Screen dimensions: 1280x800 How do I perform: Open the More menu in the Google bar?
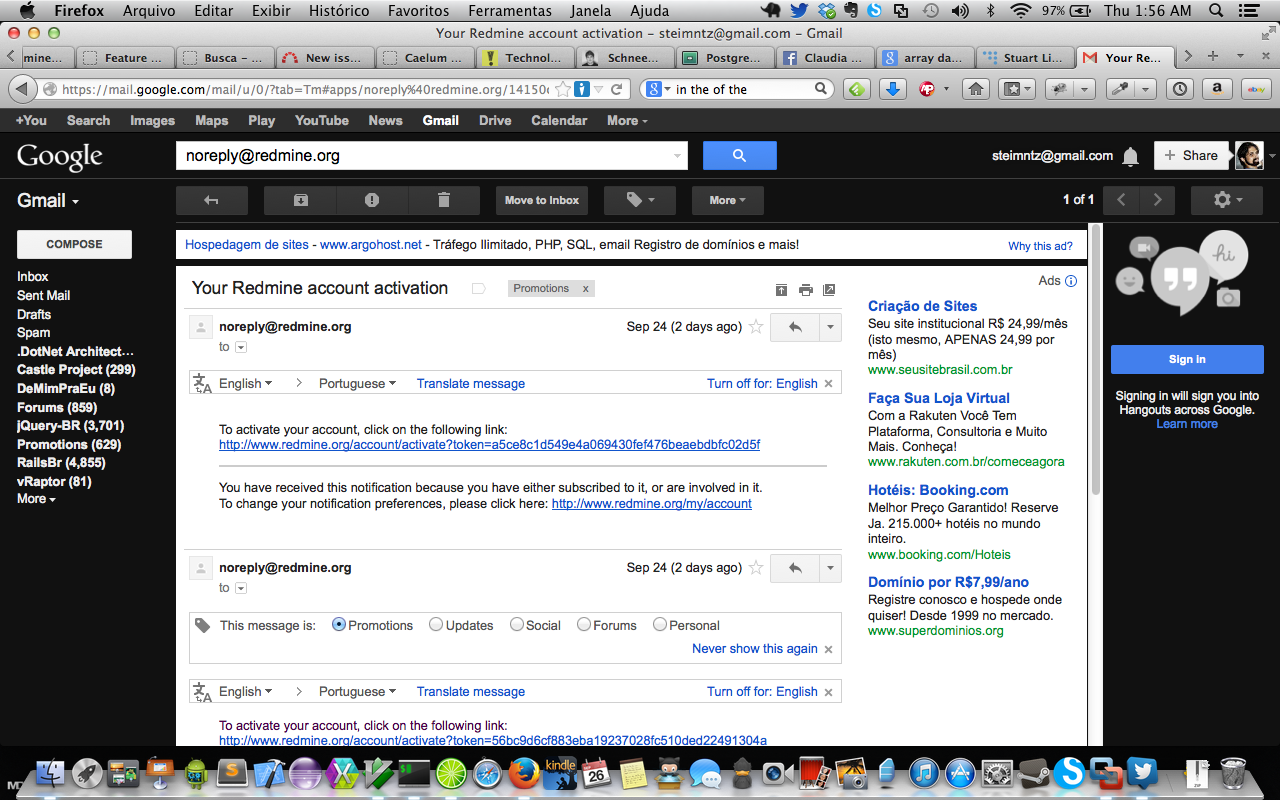pyautogui.click(x=627, y=120)
